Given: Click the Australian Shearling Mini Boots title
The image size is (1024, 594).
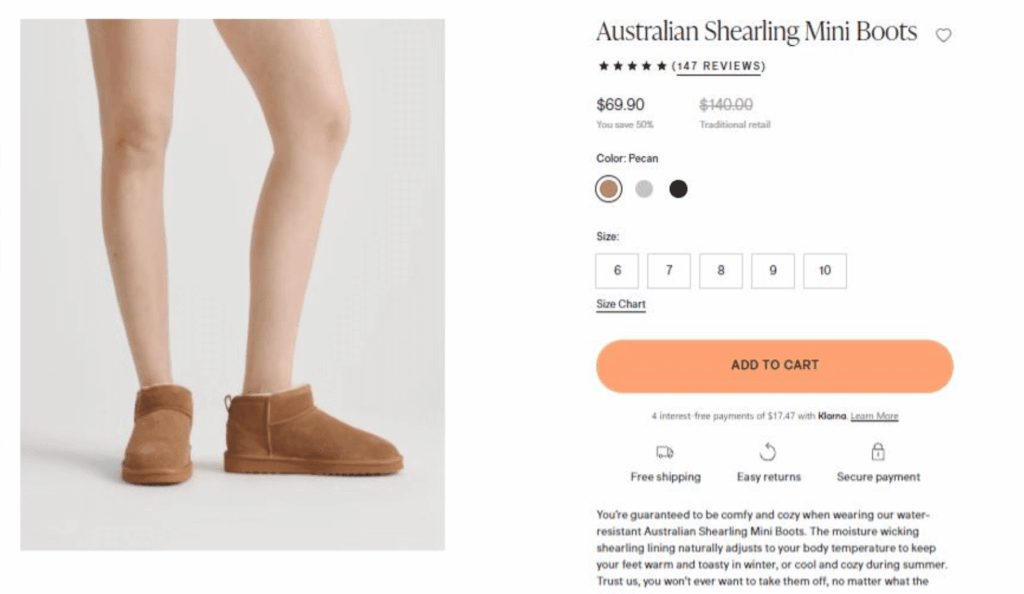Looking at the screenshot, I should pos(756,32).
